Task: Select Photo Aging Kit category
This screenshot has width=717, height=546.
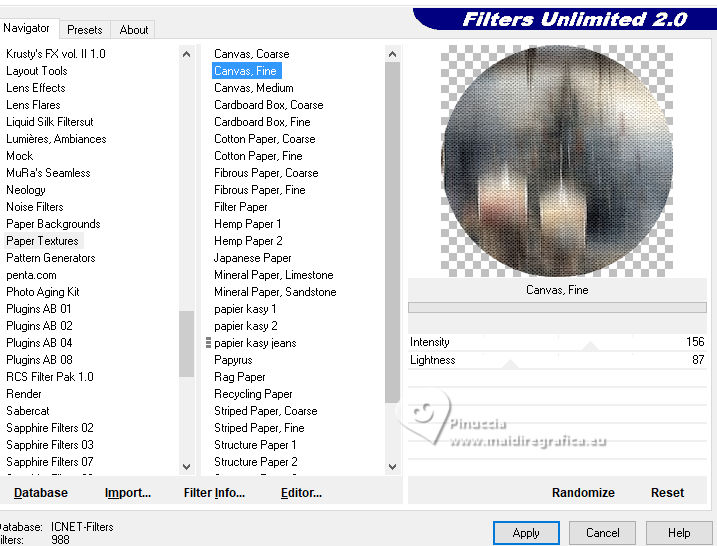Action: point(43,292)
